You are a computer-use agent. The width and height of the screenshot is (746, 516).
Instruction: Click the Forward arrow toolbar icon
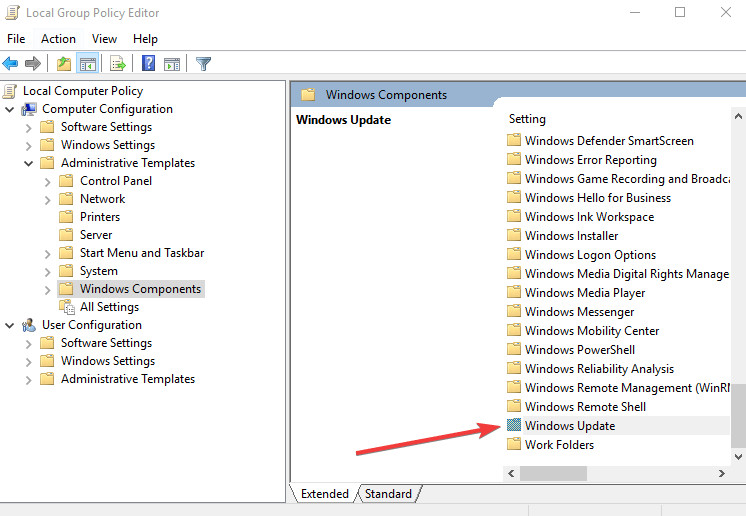(32, 63)
